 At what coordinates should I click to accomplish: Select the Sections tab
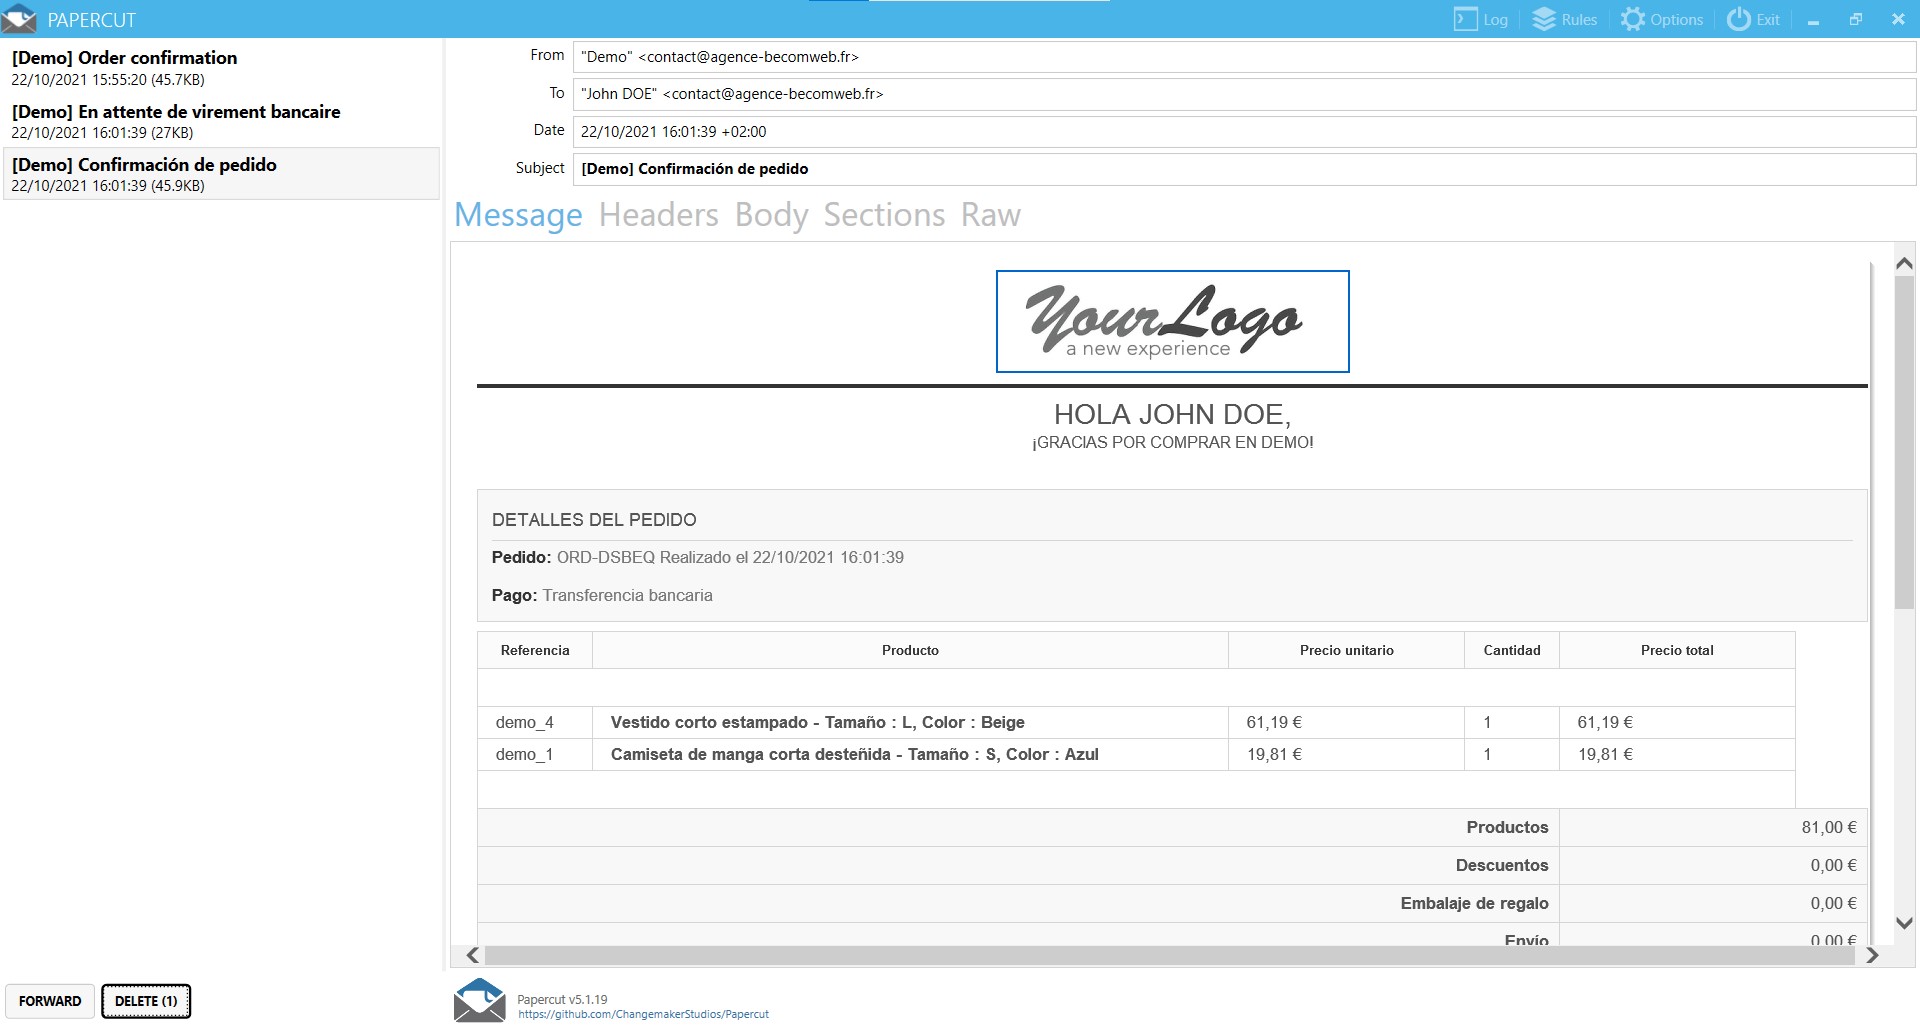(884, 214)
